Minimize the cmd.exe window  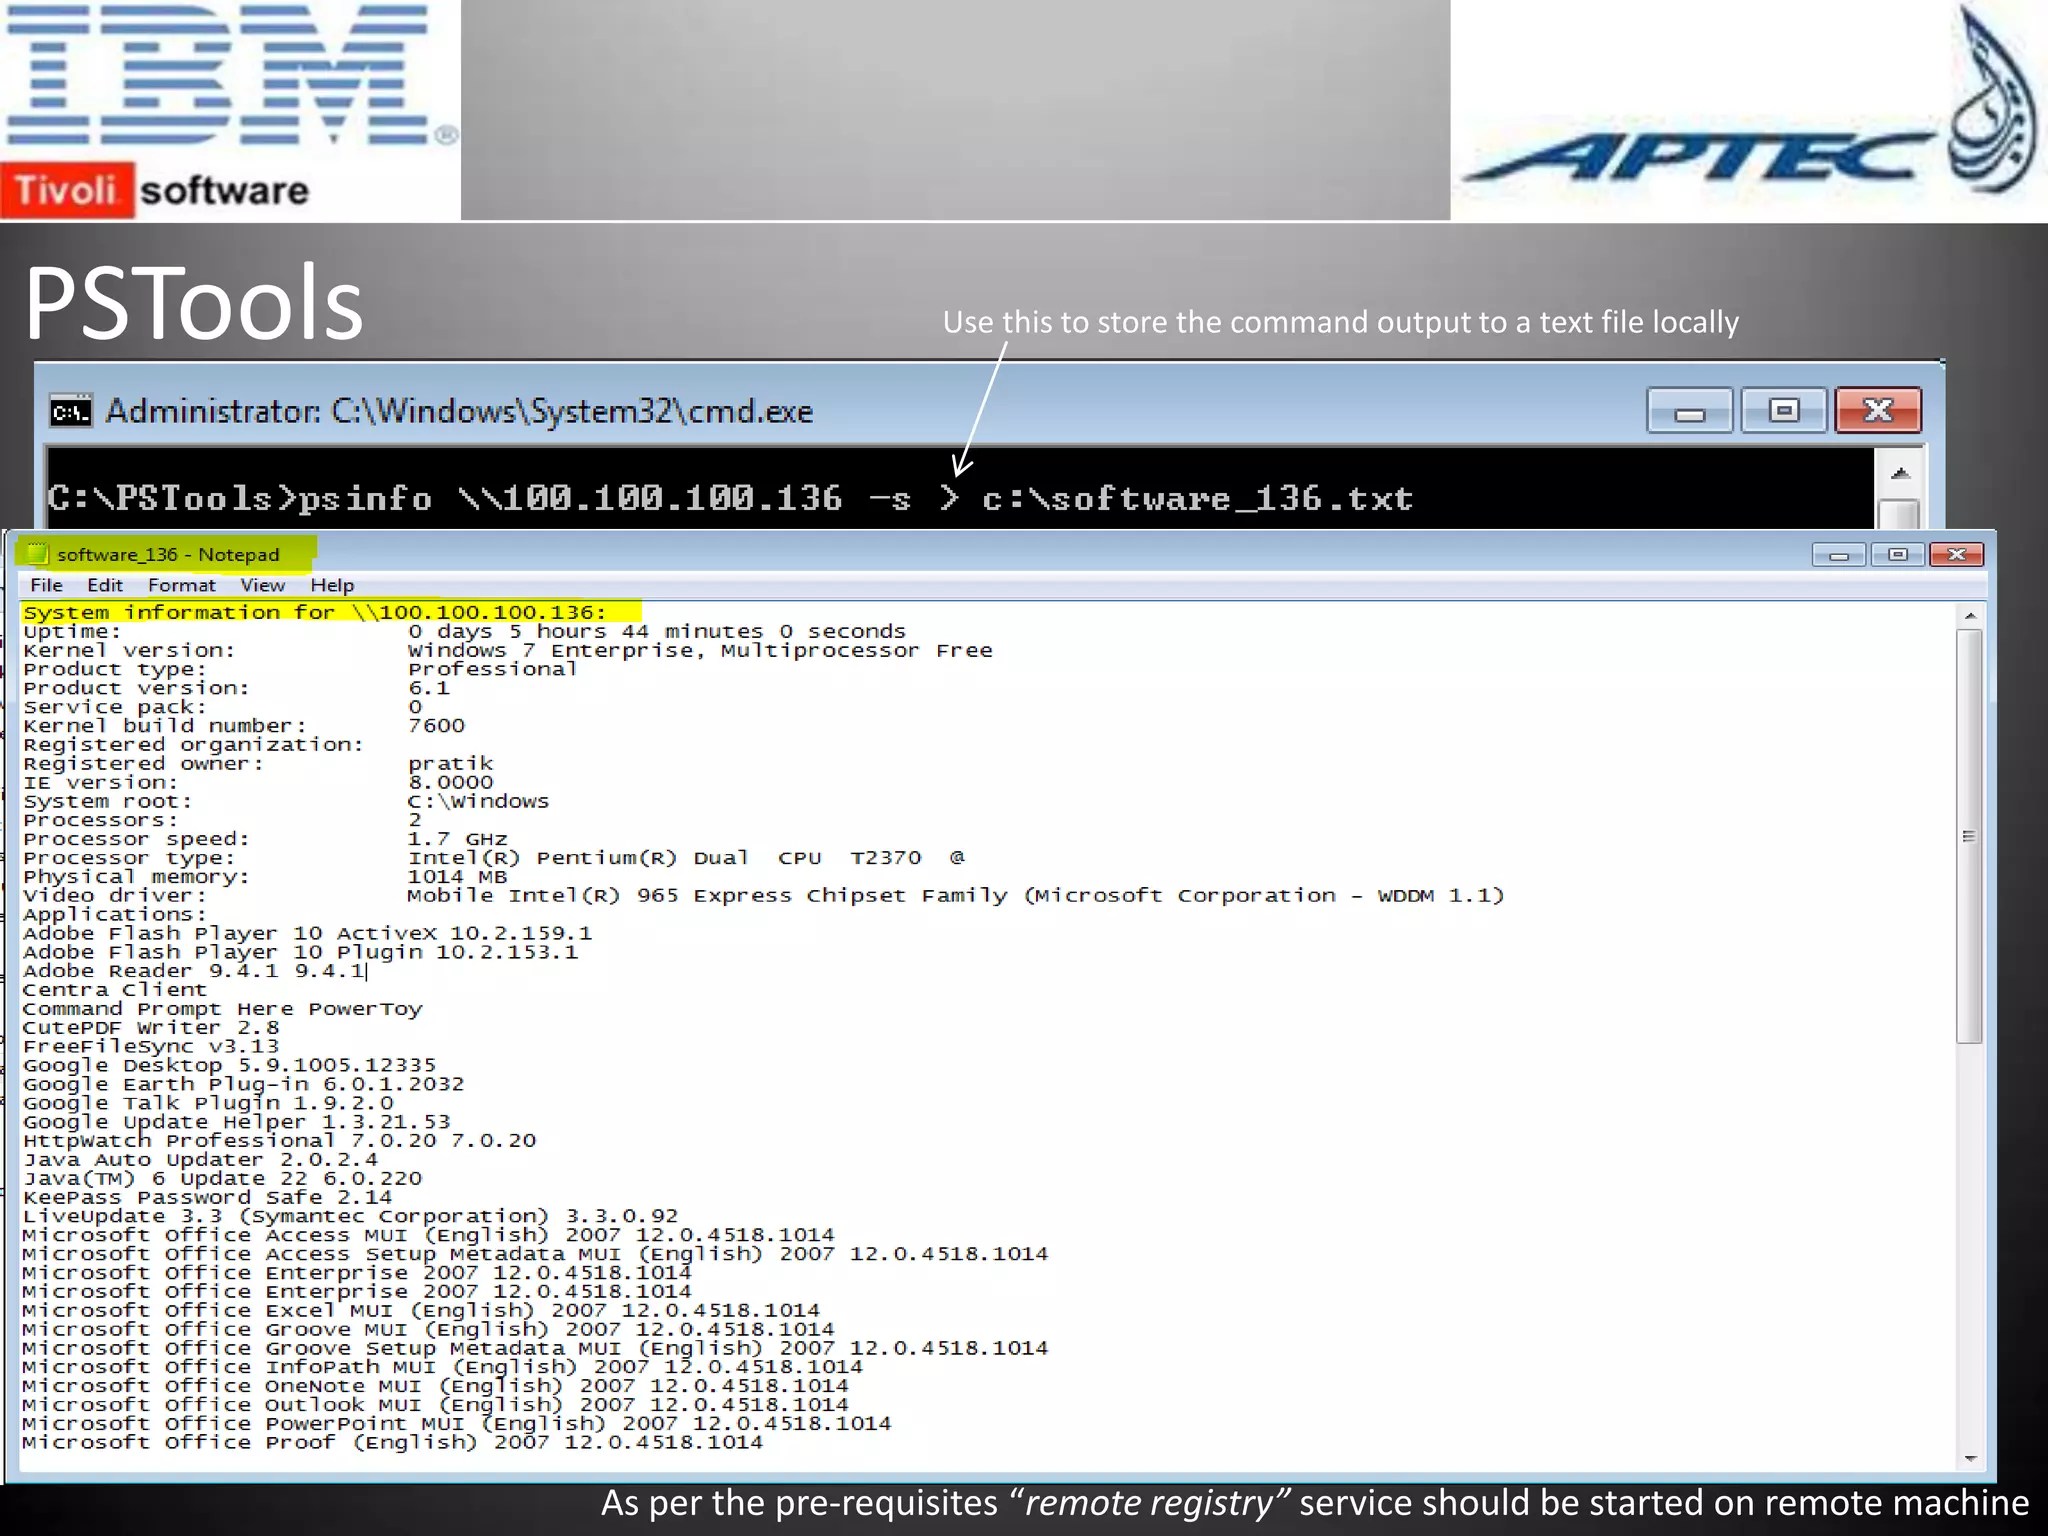click(x=1689, y=411)
